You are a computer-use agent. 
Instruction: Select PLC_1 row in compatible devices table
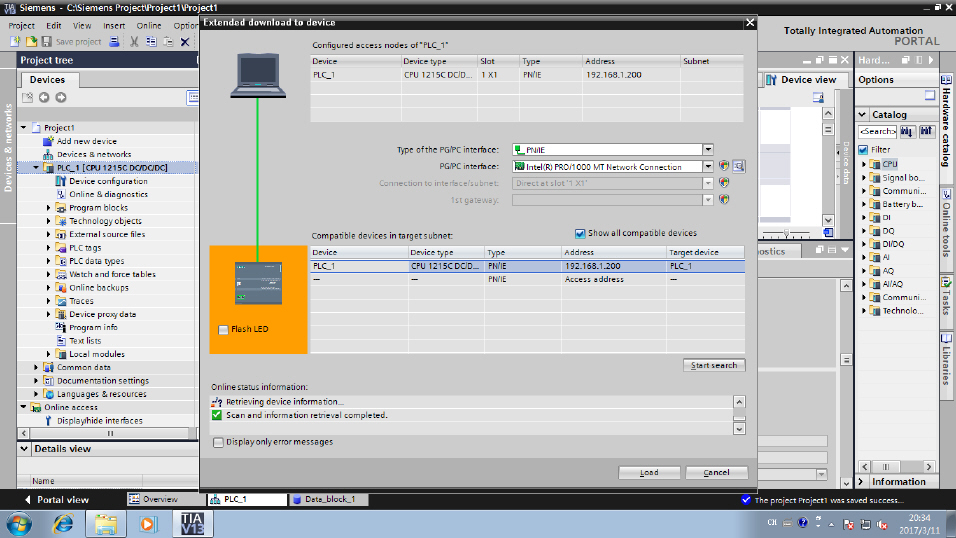[527, 266]
